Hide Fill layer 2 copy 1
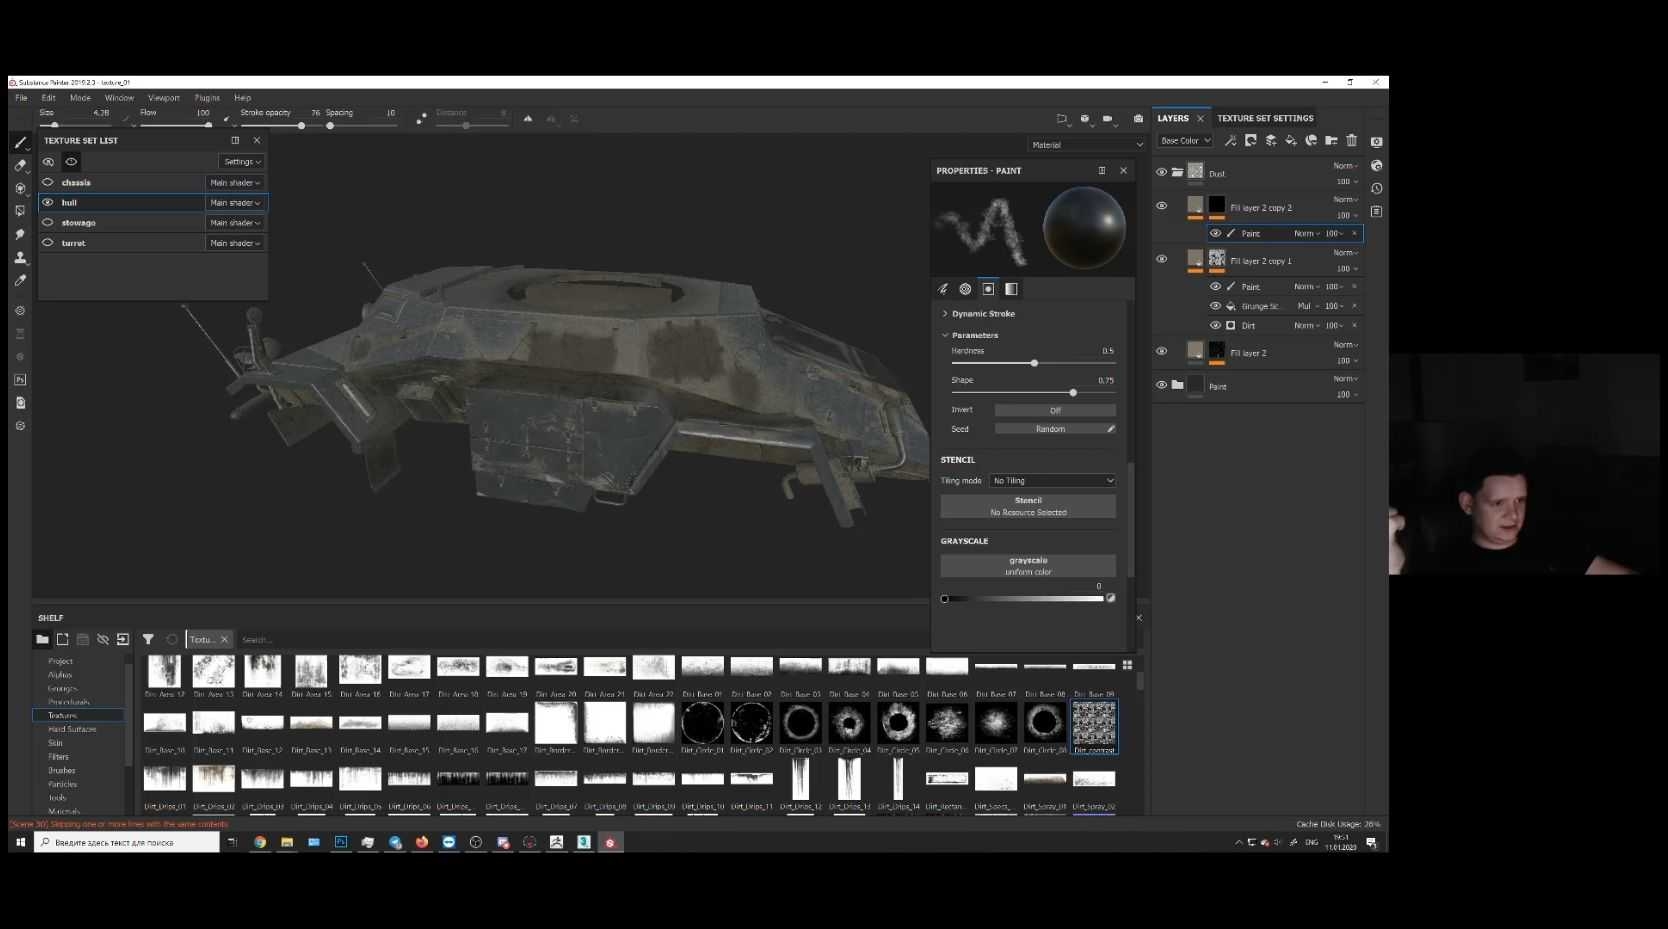 click(1162, 259)
